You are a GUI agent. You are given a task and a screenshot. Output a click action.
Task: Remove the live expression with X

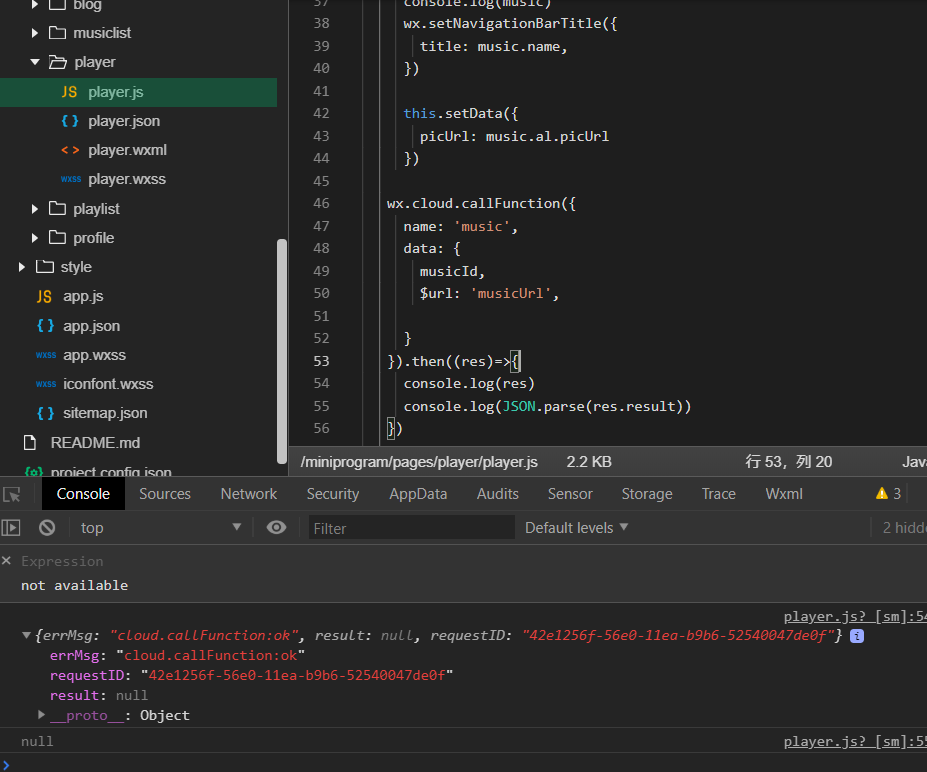7,561
